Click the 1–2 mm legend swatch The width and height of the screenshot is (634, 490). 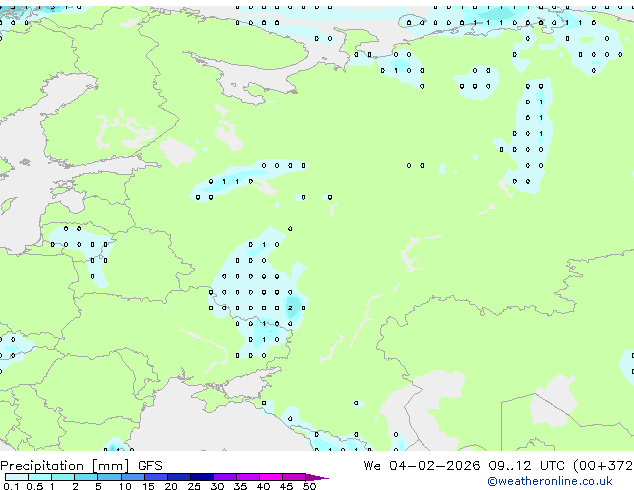pyautogui.click(x=63, y=477)
